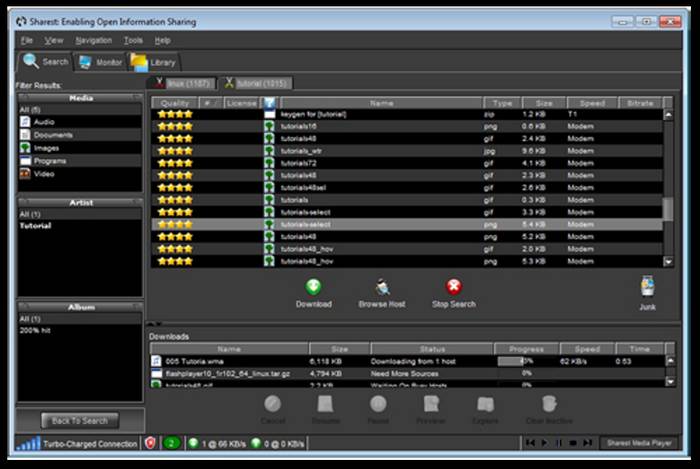700x469 pixels.
Task: Select the 'tutorials48sel' result row
Action: [x=407, y=188]
